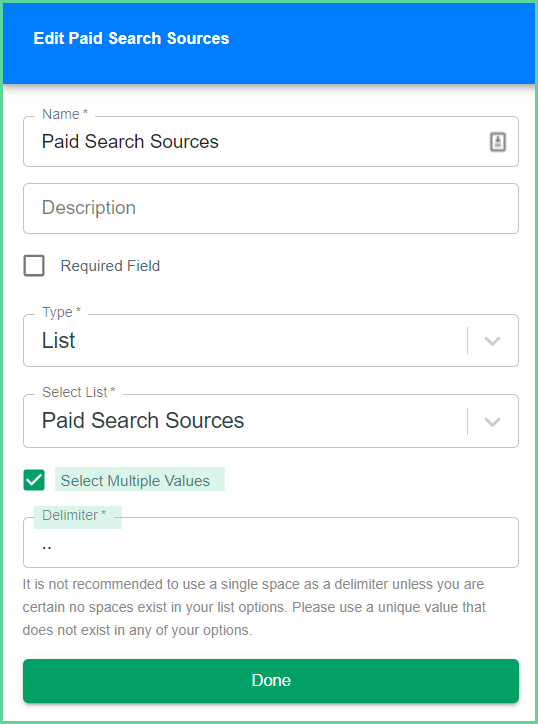
Task: Click into the empty Description field
Action: coord(271,208)
